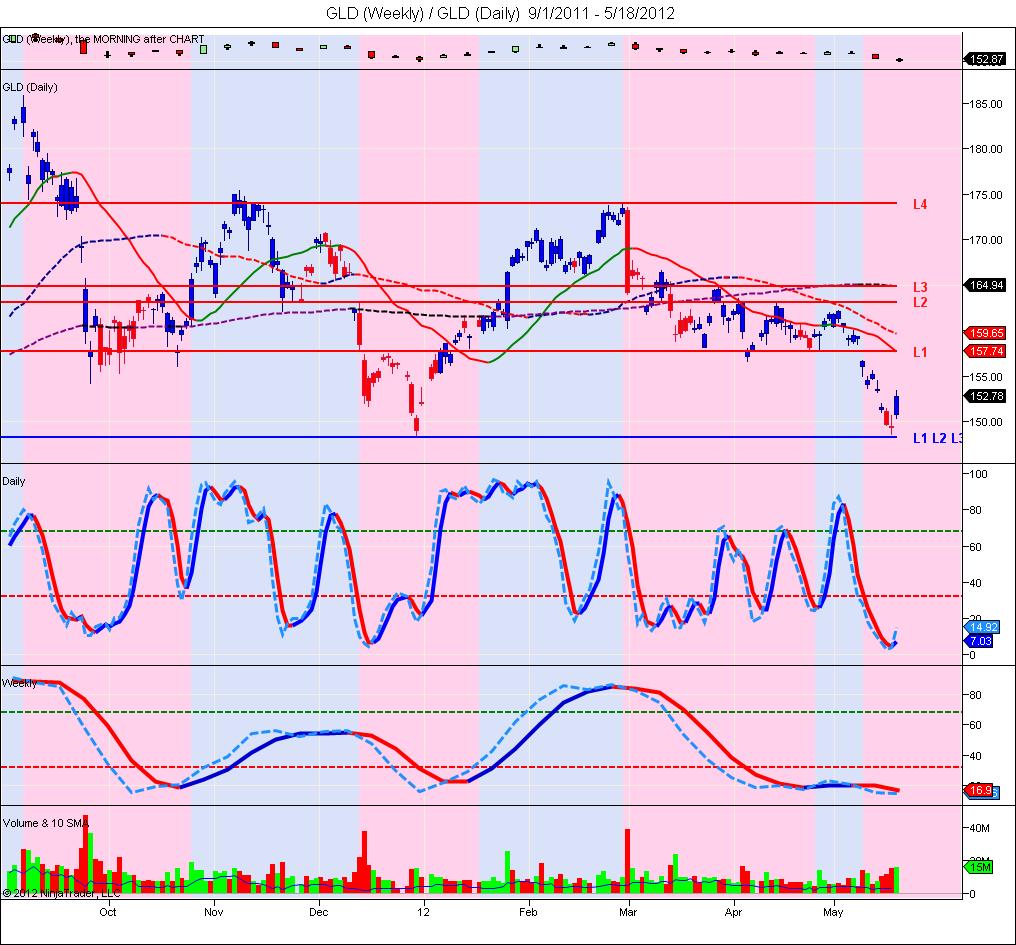Click the GLD (Daily) panel label
The height and width of the screenshot is (945, 1016).
(x=30, y=87)
